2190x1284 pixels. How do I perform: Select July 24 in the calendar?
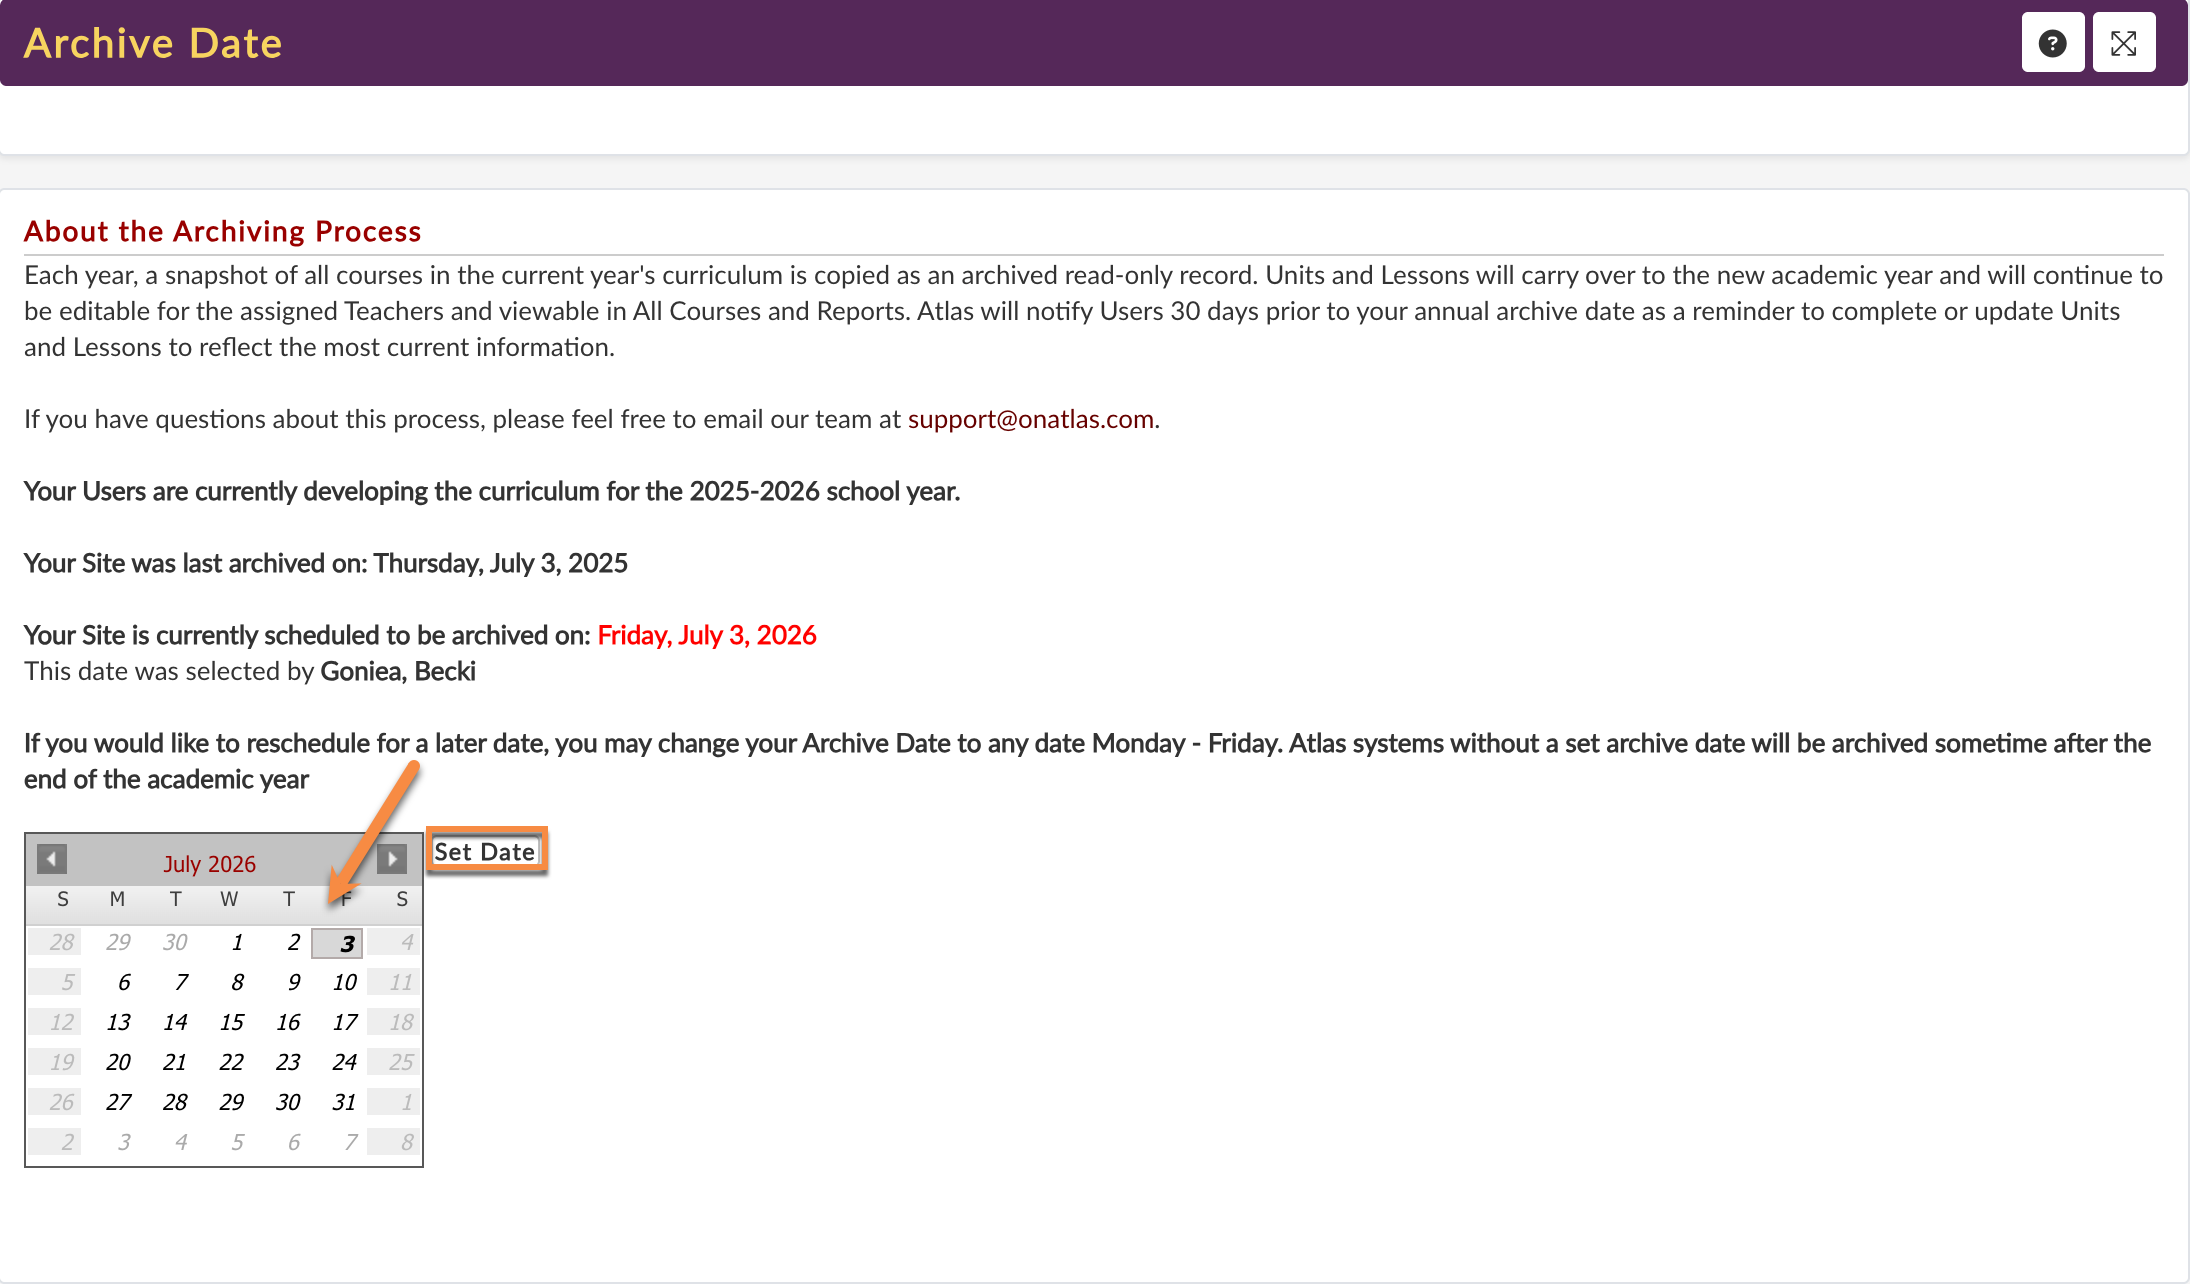click(344, 1062)
